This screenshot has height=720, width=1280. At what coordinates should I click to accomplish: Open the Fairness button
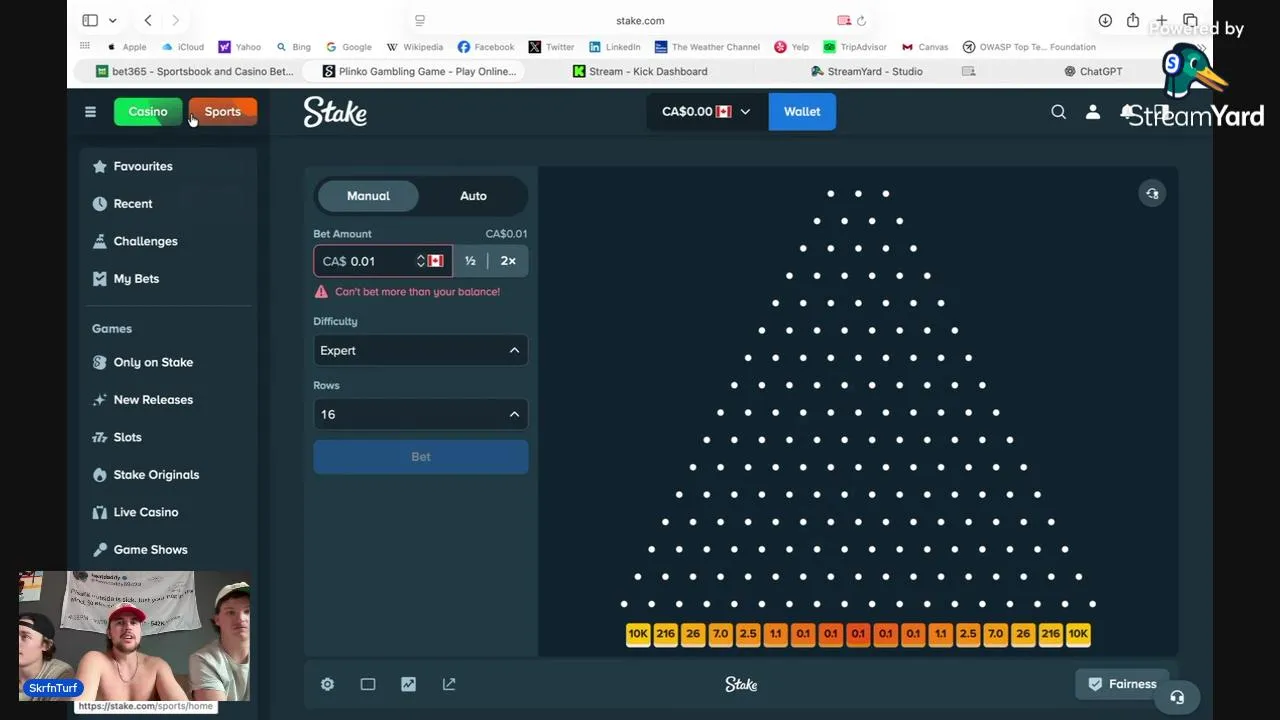[x=1122, y=684]
